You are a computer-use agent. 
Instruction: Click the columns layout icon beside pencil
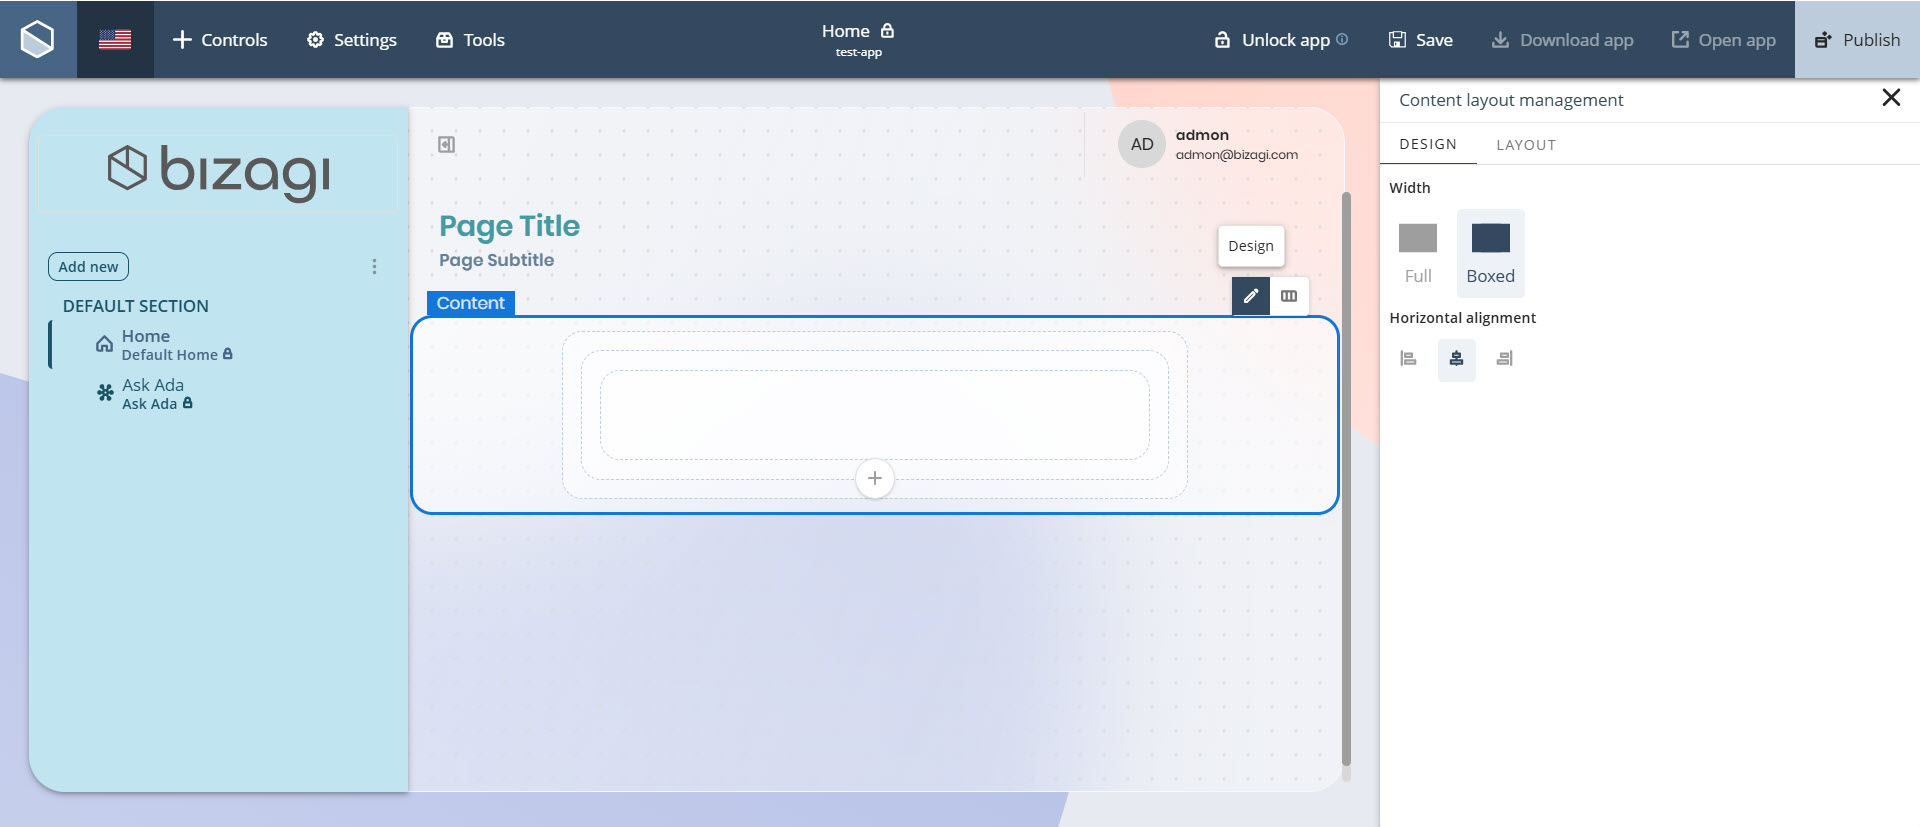tap(1289, 296)
